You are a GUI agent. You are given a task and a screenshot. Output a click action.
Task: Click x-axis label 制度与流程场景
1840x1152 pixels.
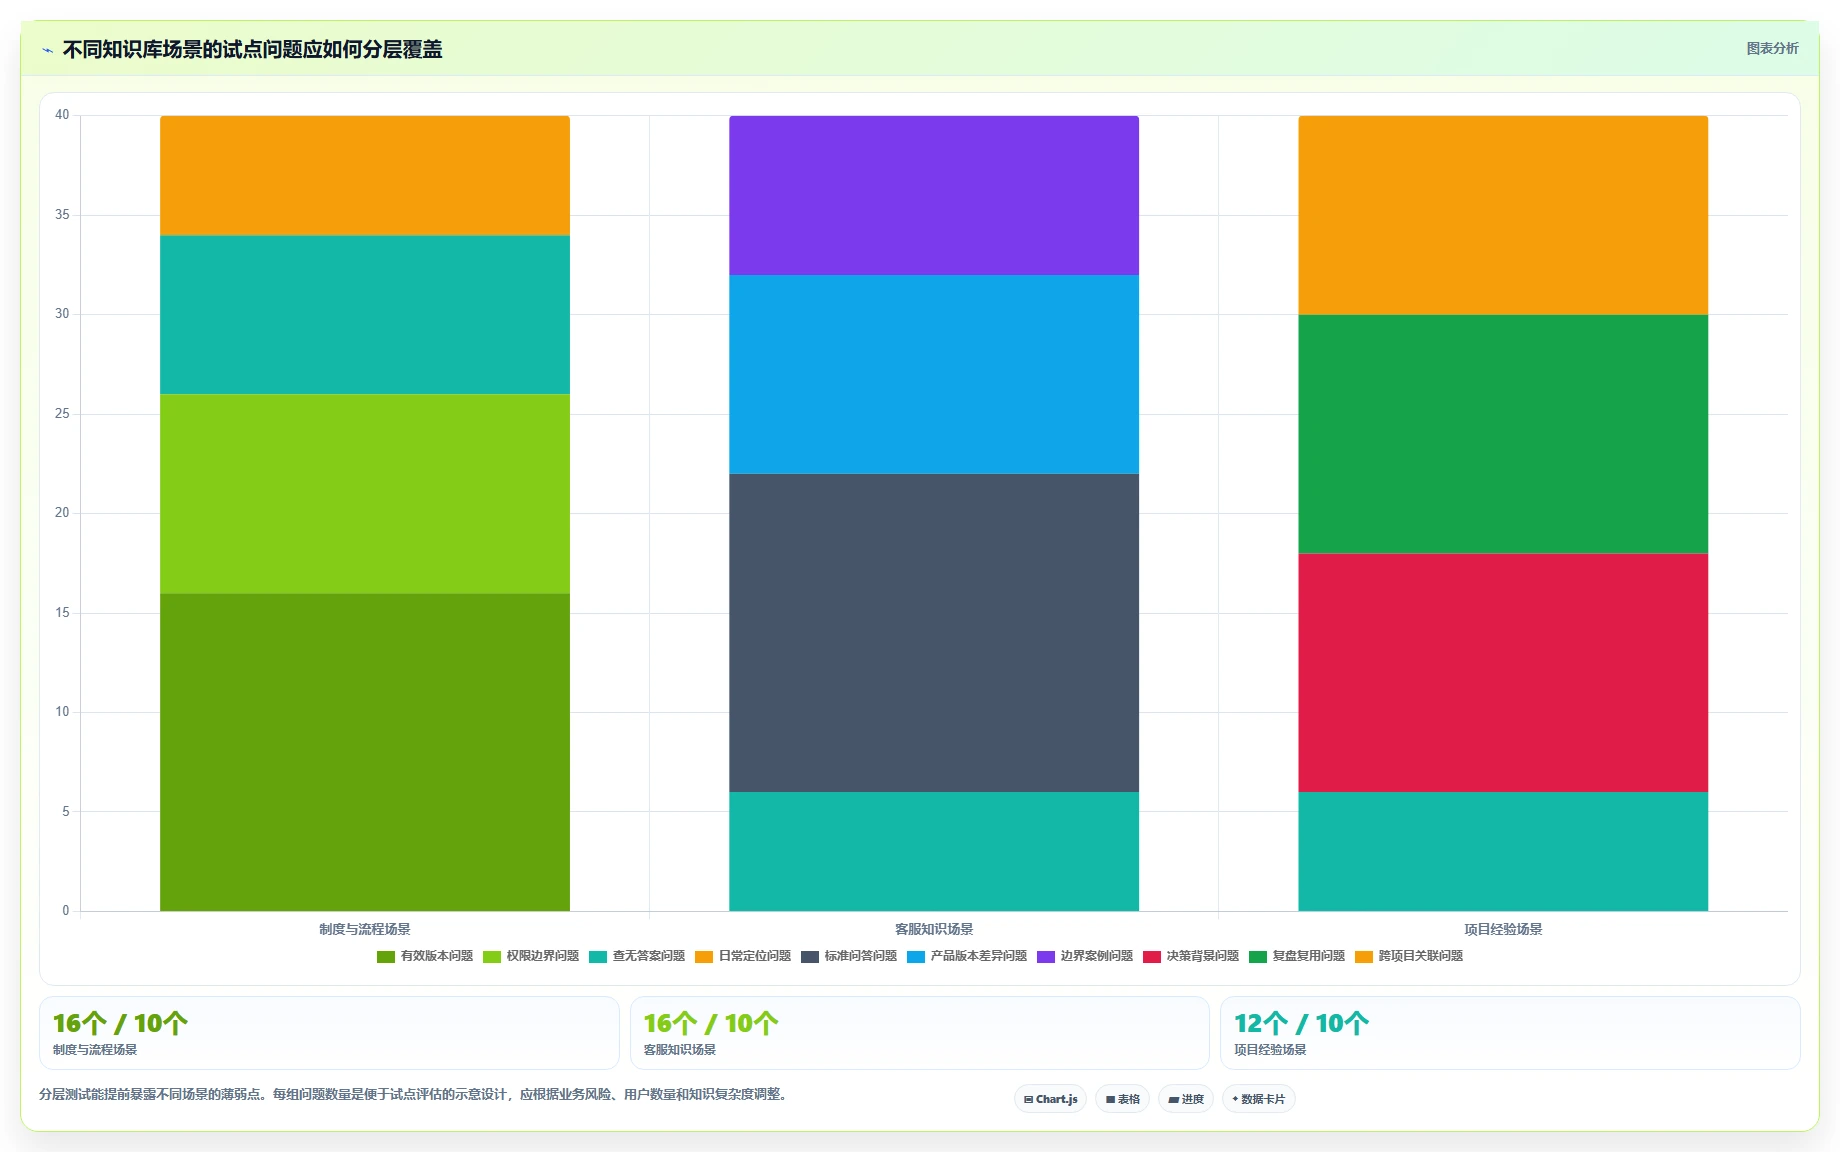(365, 929)
